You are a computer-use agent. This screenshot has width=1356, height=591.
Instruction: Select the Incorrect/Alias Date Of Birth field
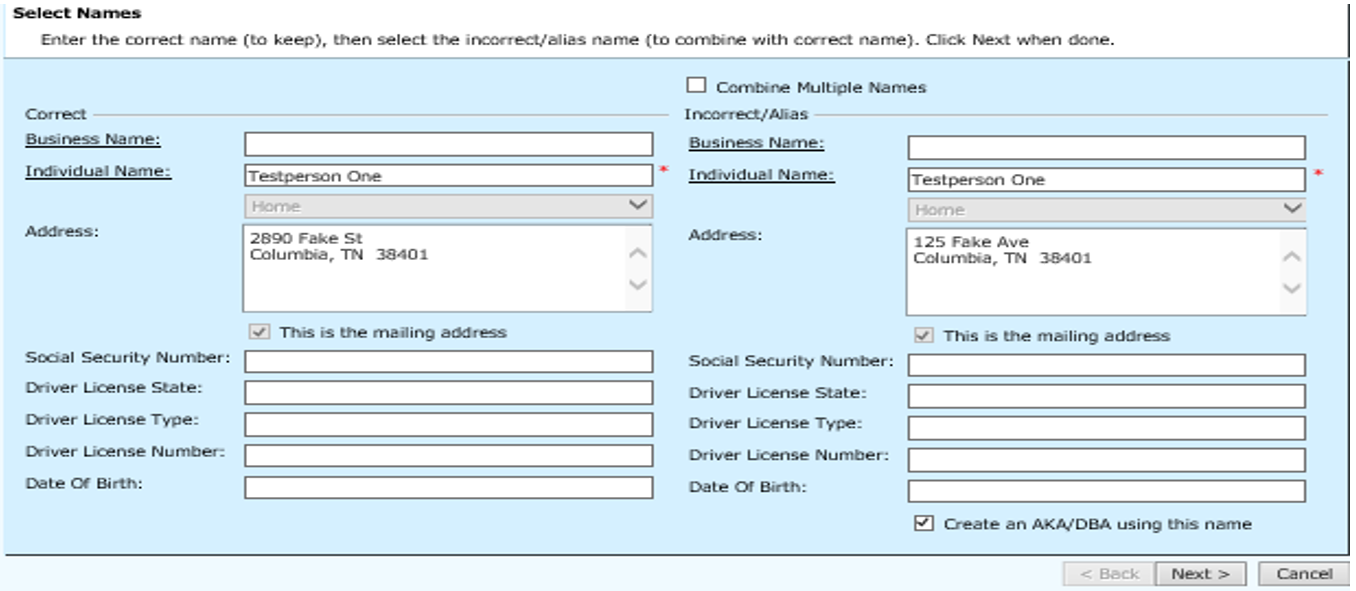click(x=1106, y=491)
